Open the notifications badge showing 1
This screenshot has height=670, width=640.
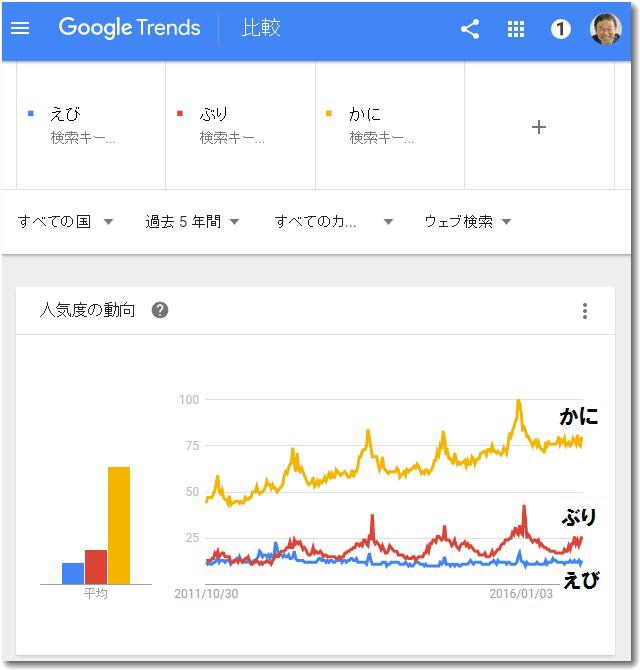pos(561,29)
